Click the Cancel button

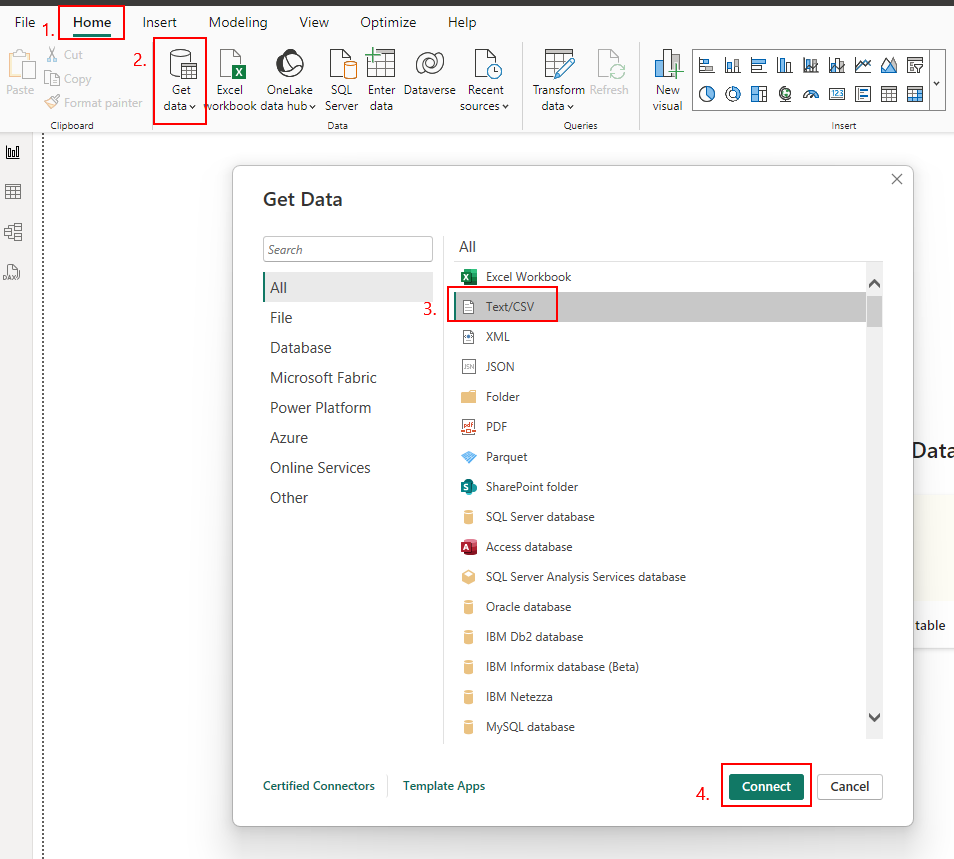[849, 787]
